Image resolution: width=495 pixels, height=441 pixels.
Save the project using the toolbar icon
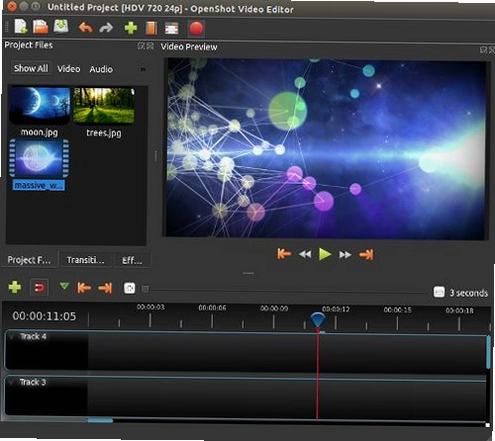(61, 26)
